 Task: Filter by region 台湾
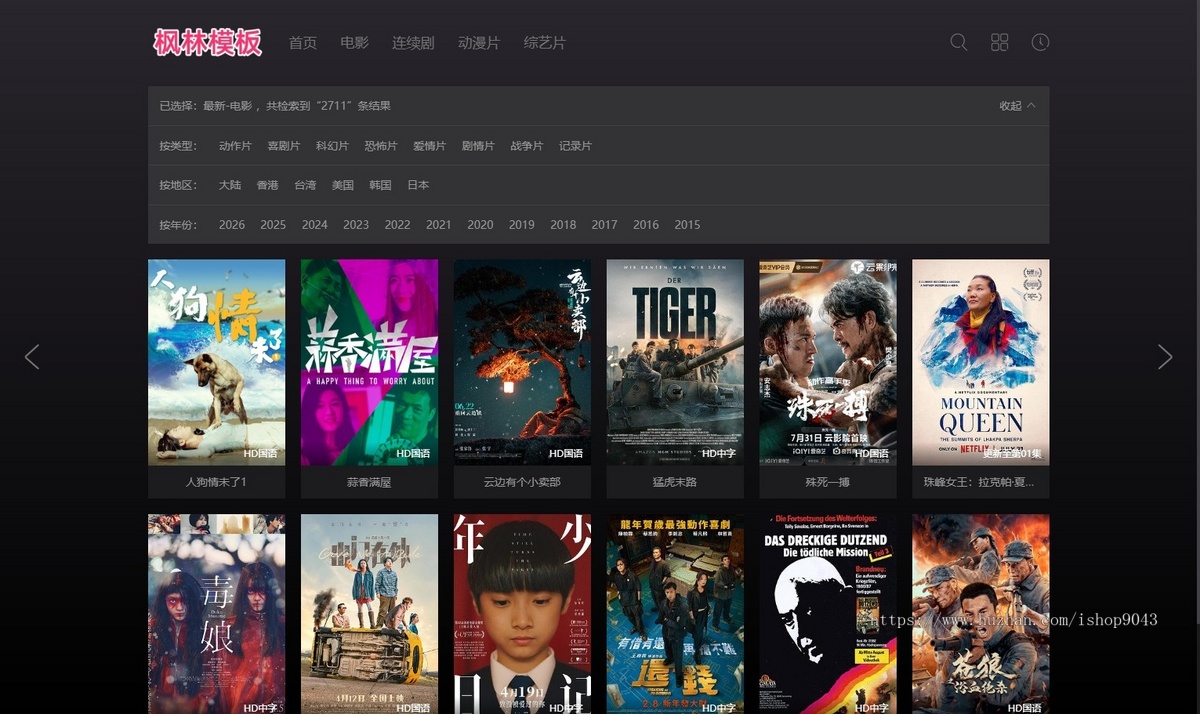305,185
